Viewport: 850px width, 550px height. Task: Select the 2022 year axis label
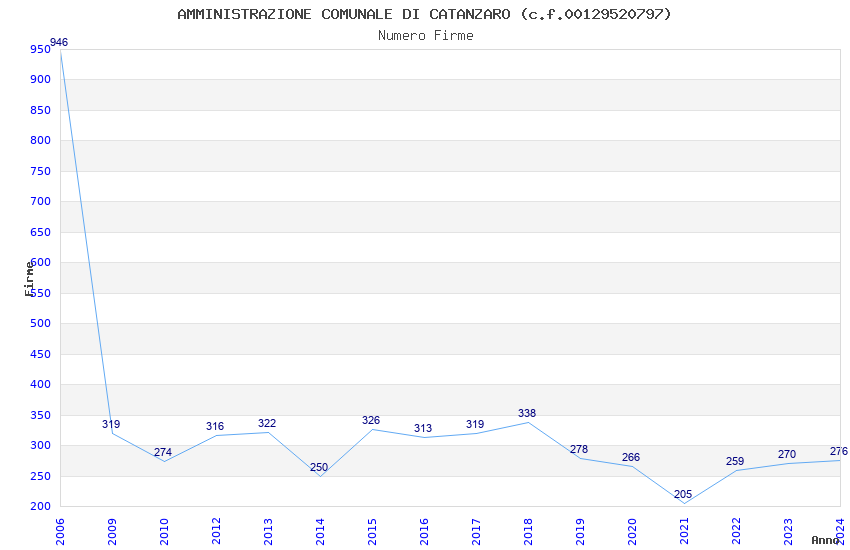point(736,532)
